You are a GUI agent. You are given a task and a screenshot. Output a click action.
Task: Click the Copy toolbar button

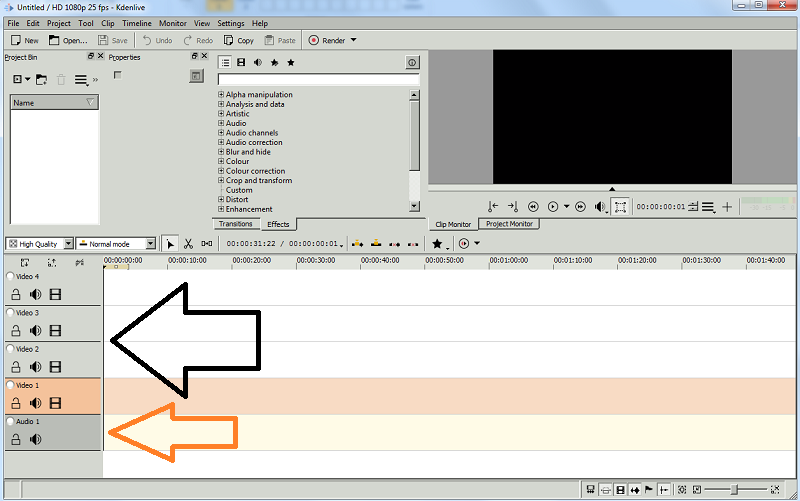point(239,40)
